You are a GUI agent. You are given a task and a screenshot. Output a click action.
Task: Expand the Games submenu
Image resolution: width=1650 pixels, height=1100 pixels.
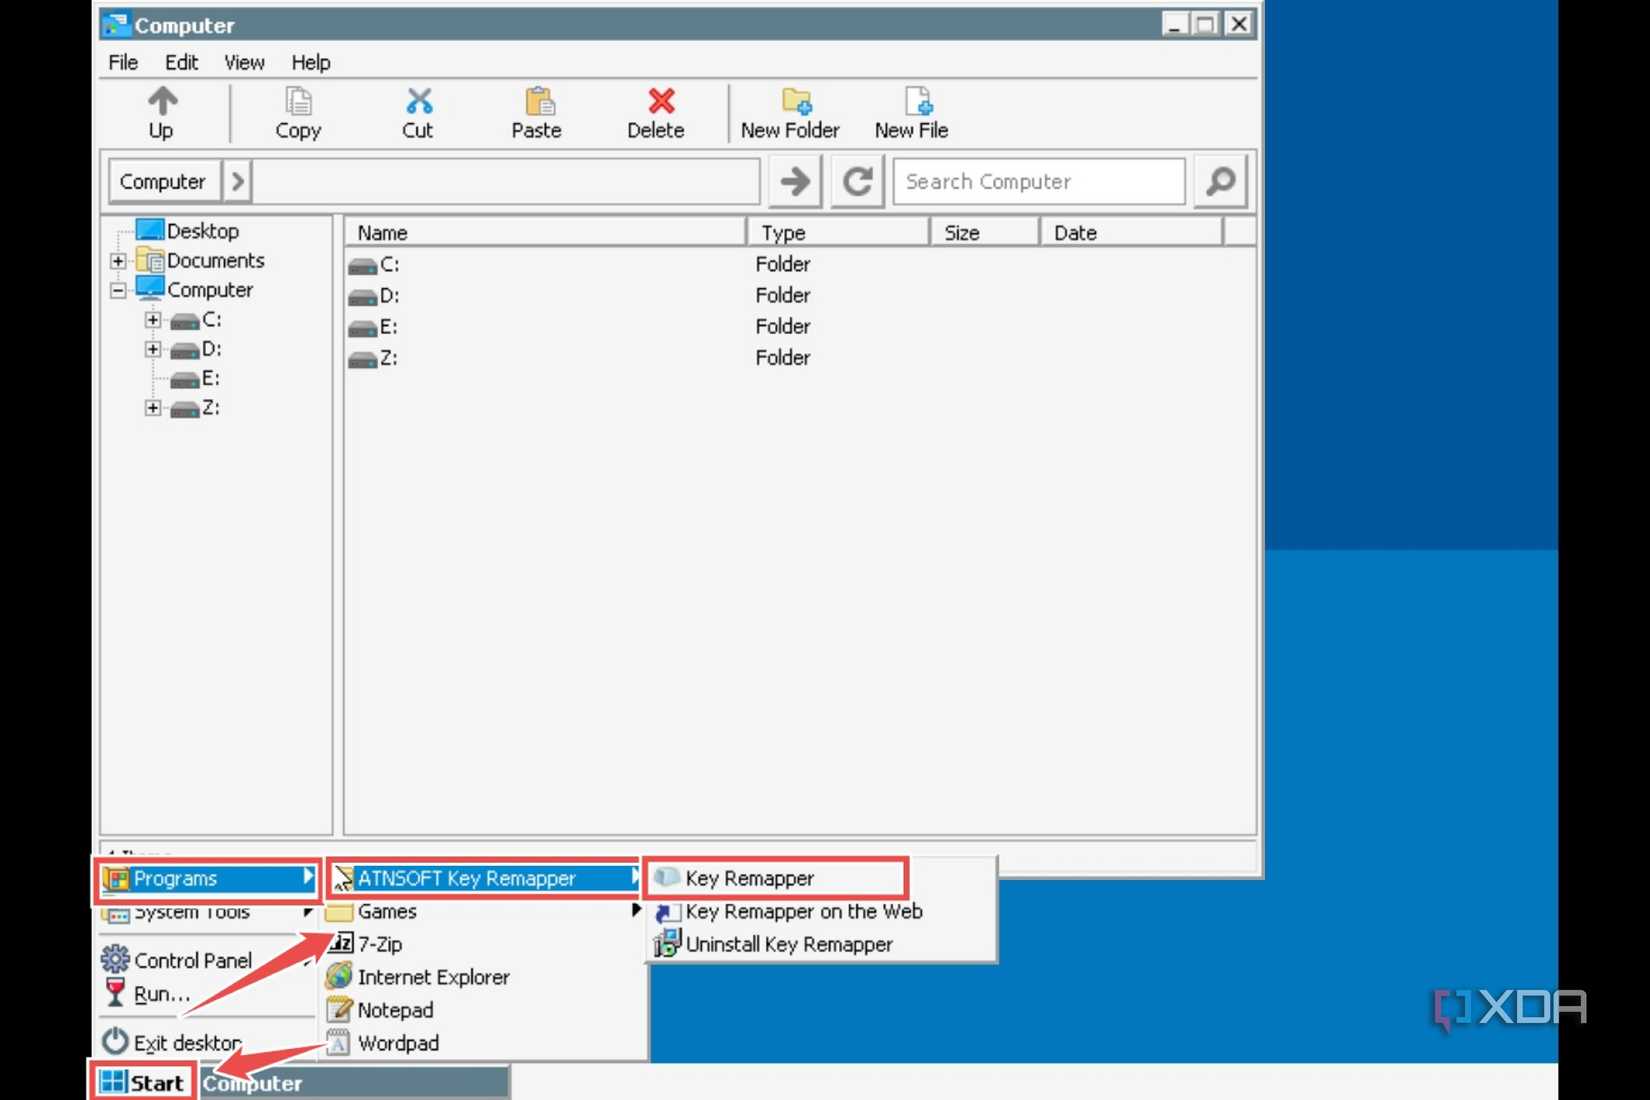click(x=485, y=911)
